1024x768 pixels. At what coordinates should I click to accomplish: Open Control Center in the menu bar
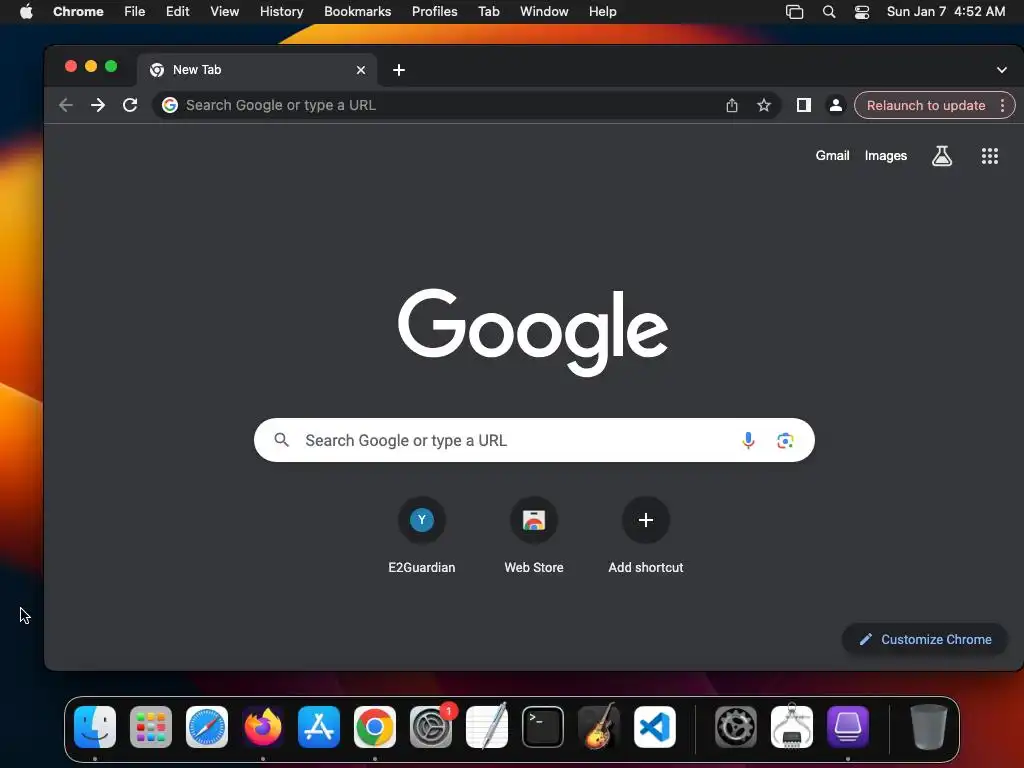pos(862,12)
